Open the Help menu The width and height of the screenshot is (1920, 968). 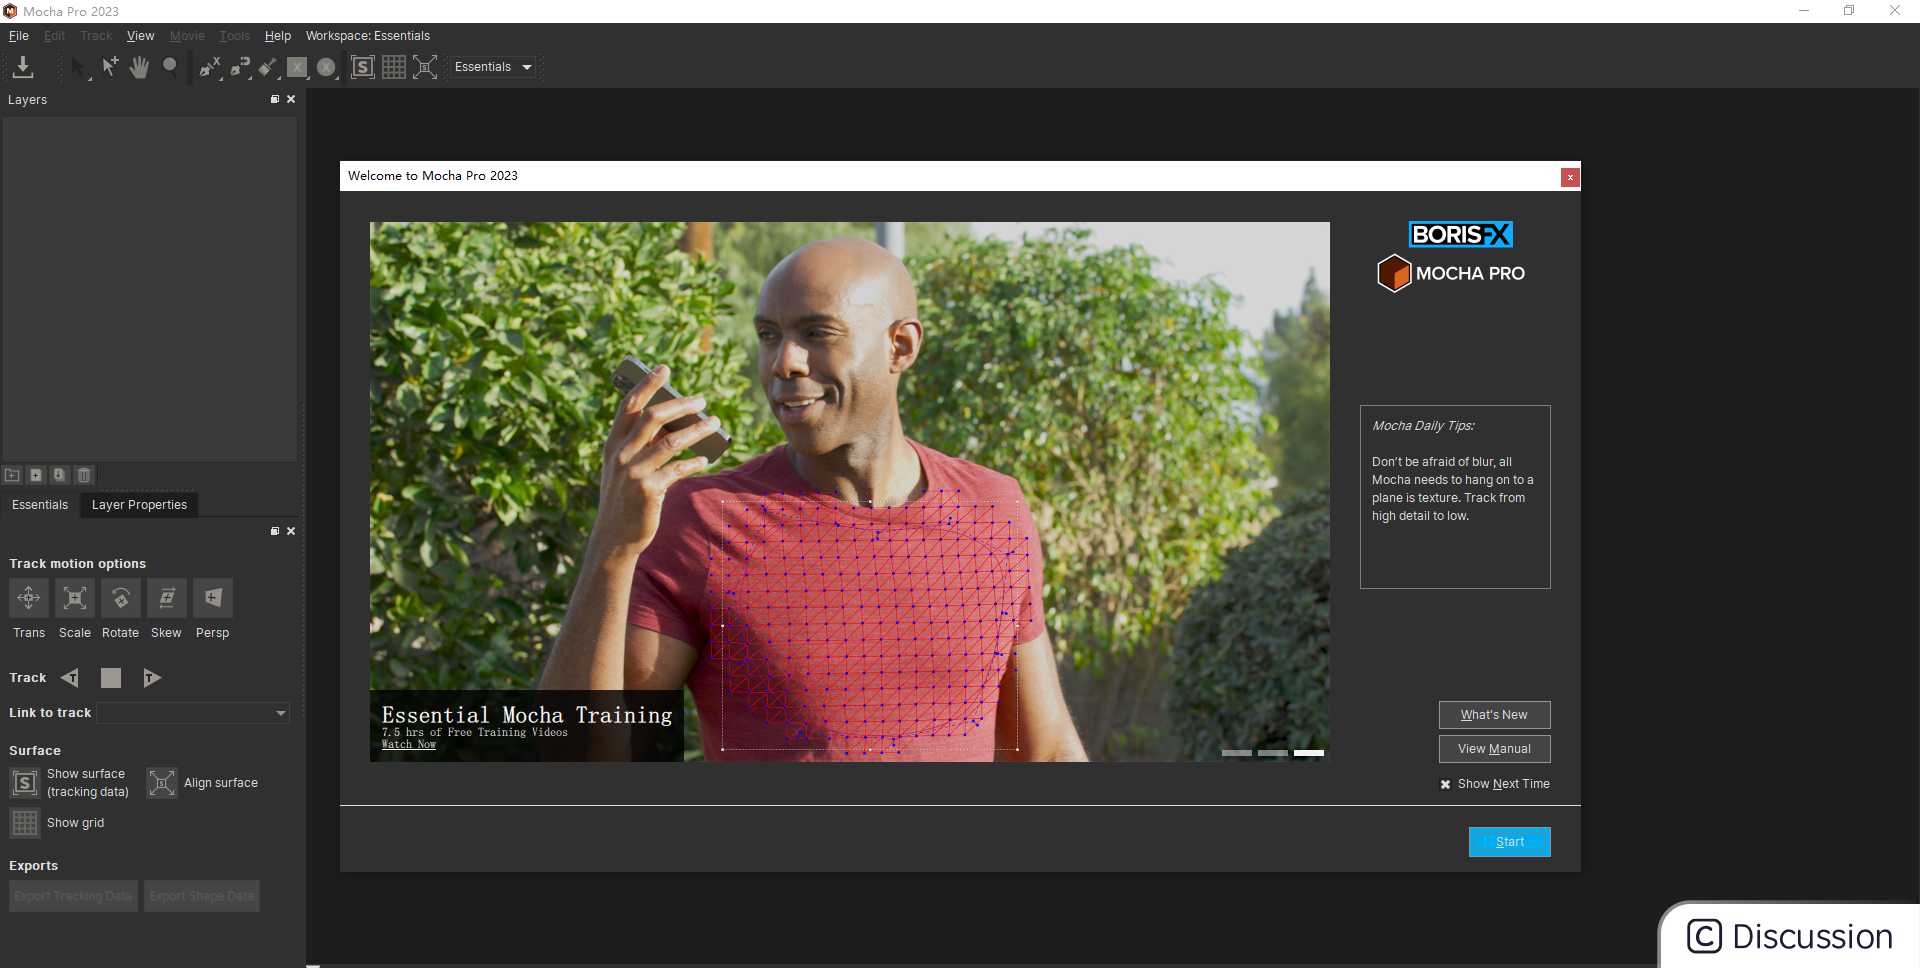(278, 36)
